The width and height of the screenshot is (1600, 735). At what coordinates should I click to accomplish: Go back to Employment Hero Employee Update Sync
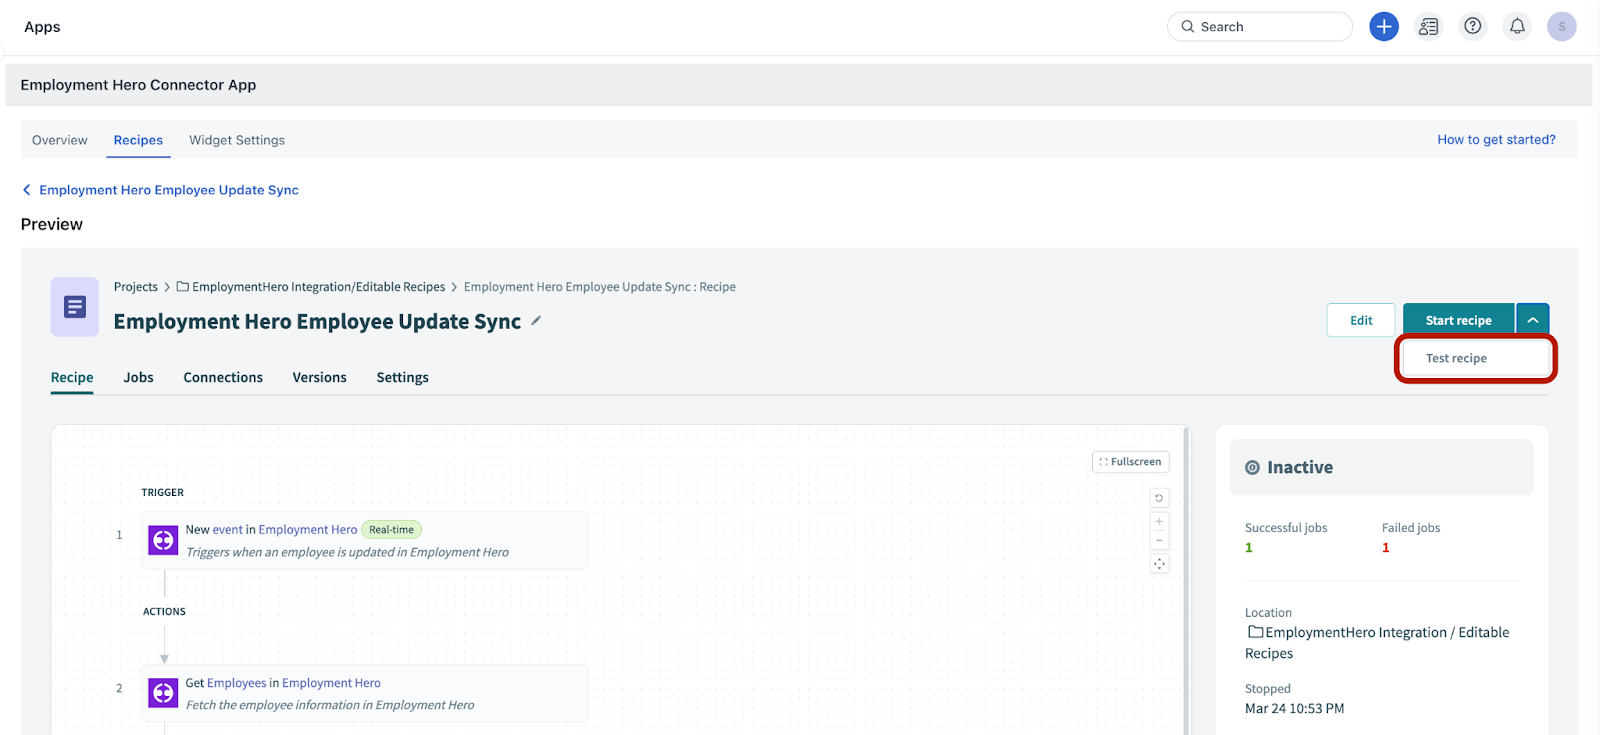(169, 190)
